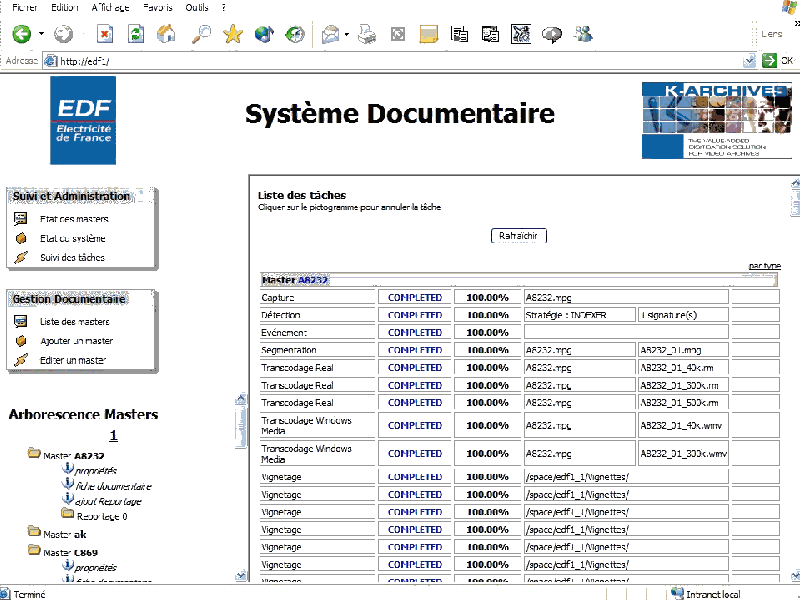Open the address bar dropdown arrow

[x=750, y=61]
